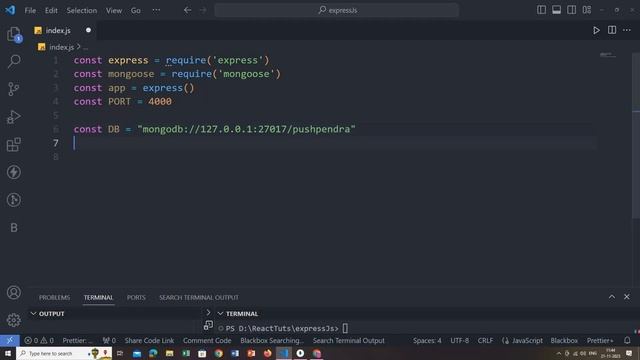Viewport: 640px width, 360px height.
Task: Click the chevron beside the OUTPUT header
Action: (x=208, y=313)
